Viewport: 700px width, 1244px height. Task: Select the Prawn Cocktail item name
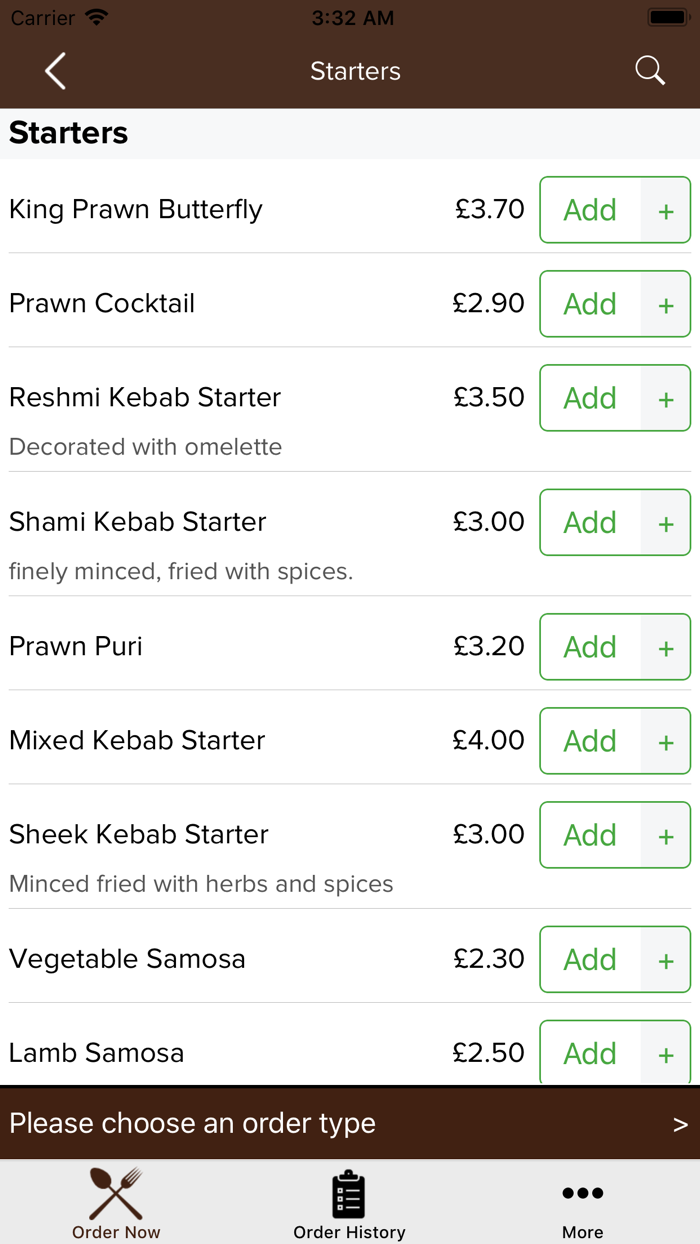102,303
